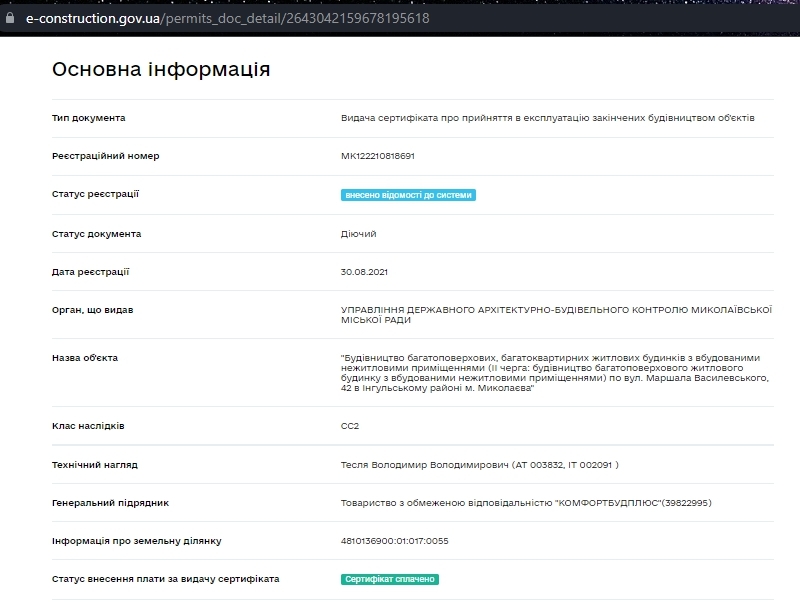Click the blue 'внесено відомості до системи' badge
The height and width of the screenshot is (612, 800).
coord(408,195)
